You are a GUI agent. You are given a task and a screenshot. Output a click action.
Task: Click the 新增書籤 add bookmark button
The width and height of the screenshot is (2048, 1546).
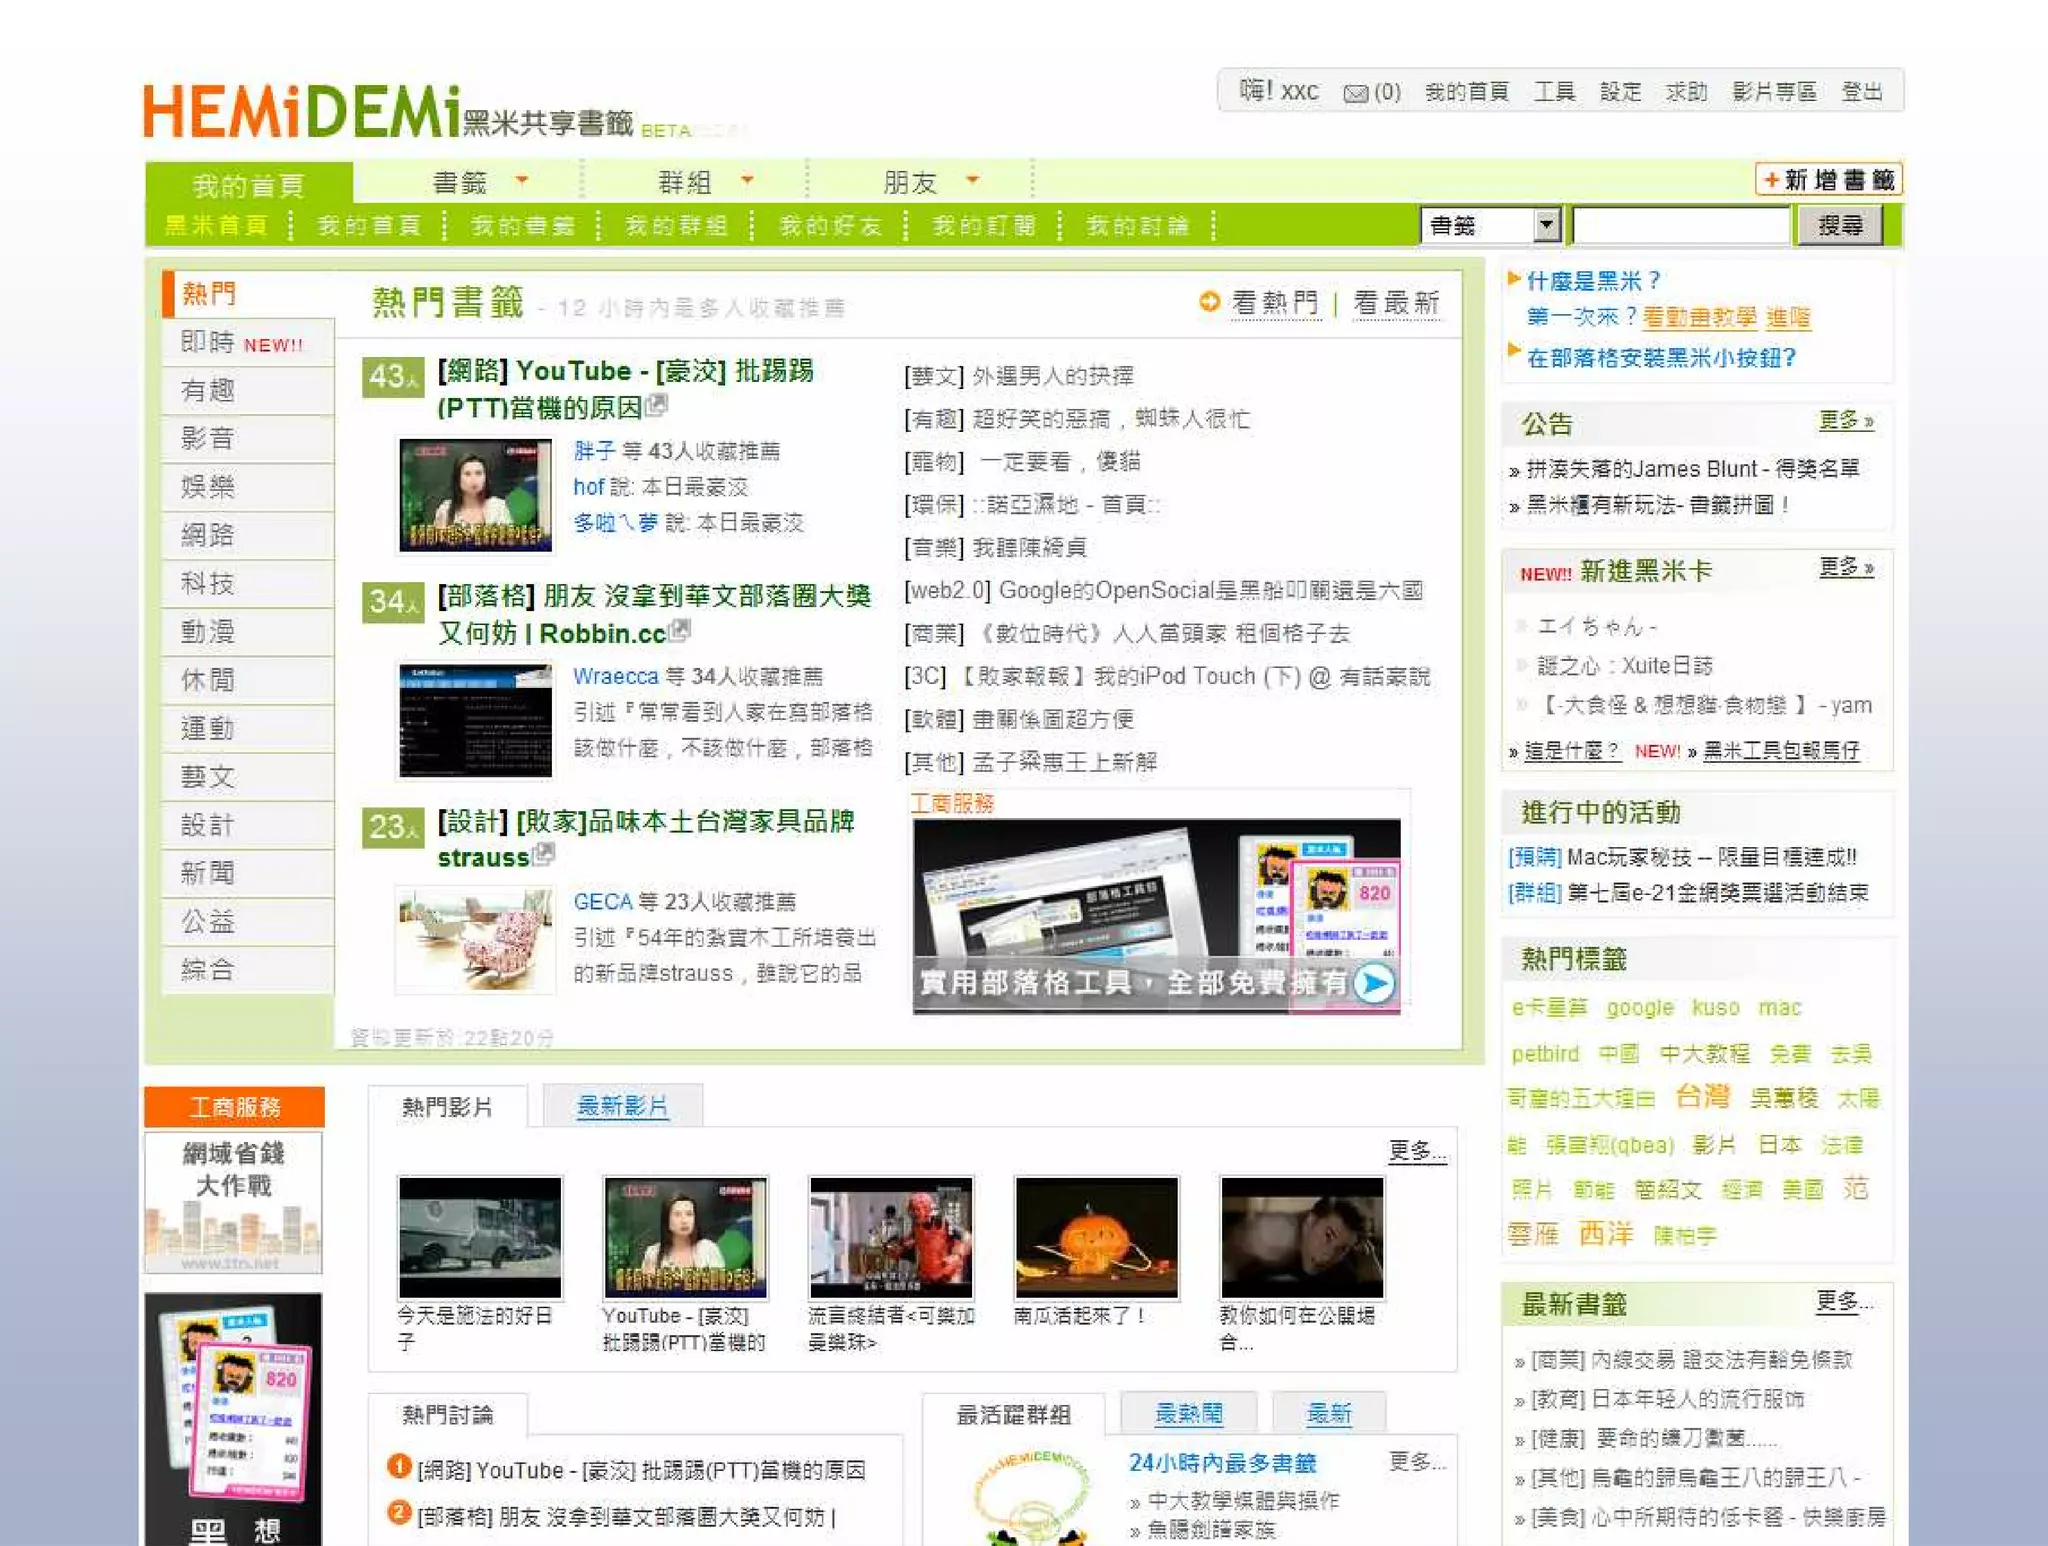1828,180
